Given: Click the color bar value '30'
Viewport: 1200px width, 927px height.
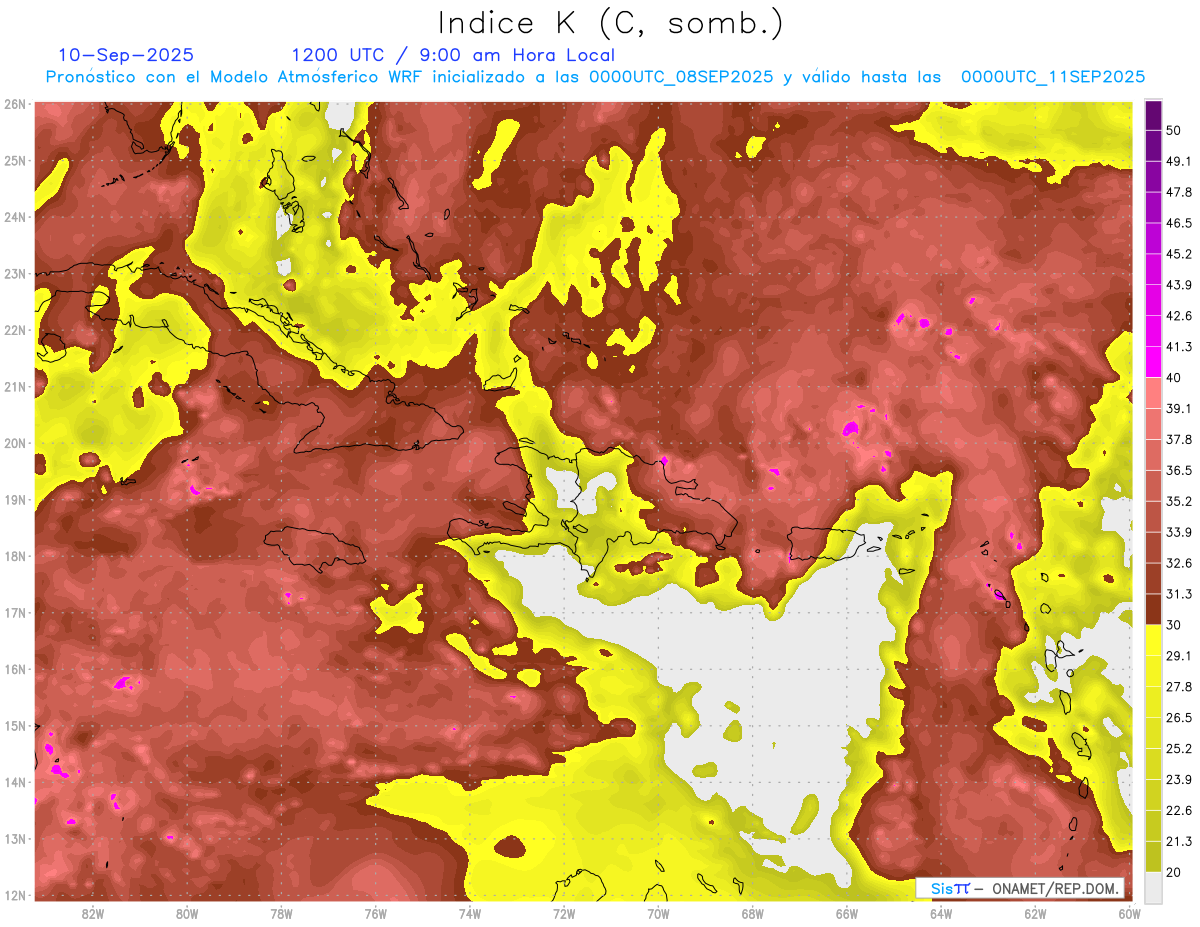Looking at the screenshot, I should click(x=1174, y=625).
